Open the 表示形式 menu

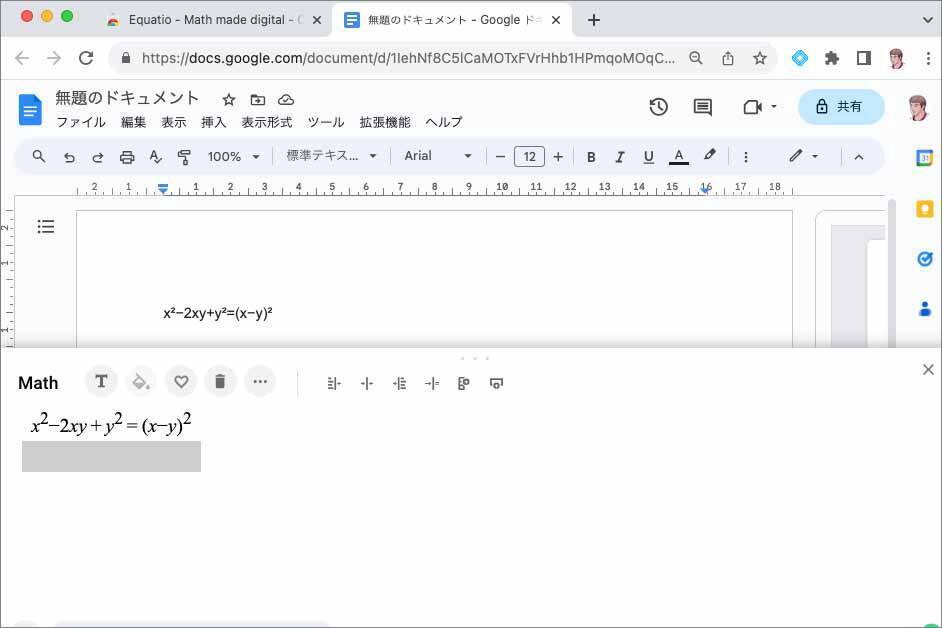(266, 122)
